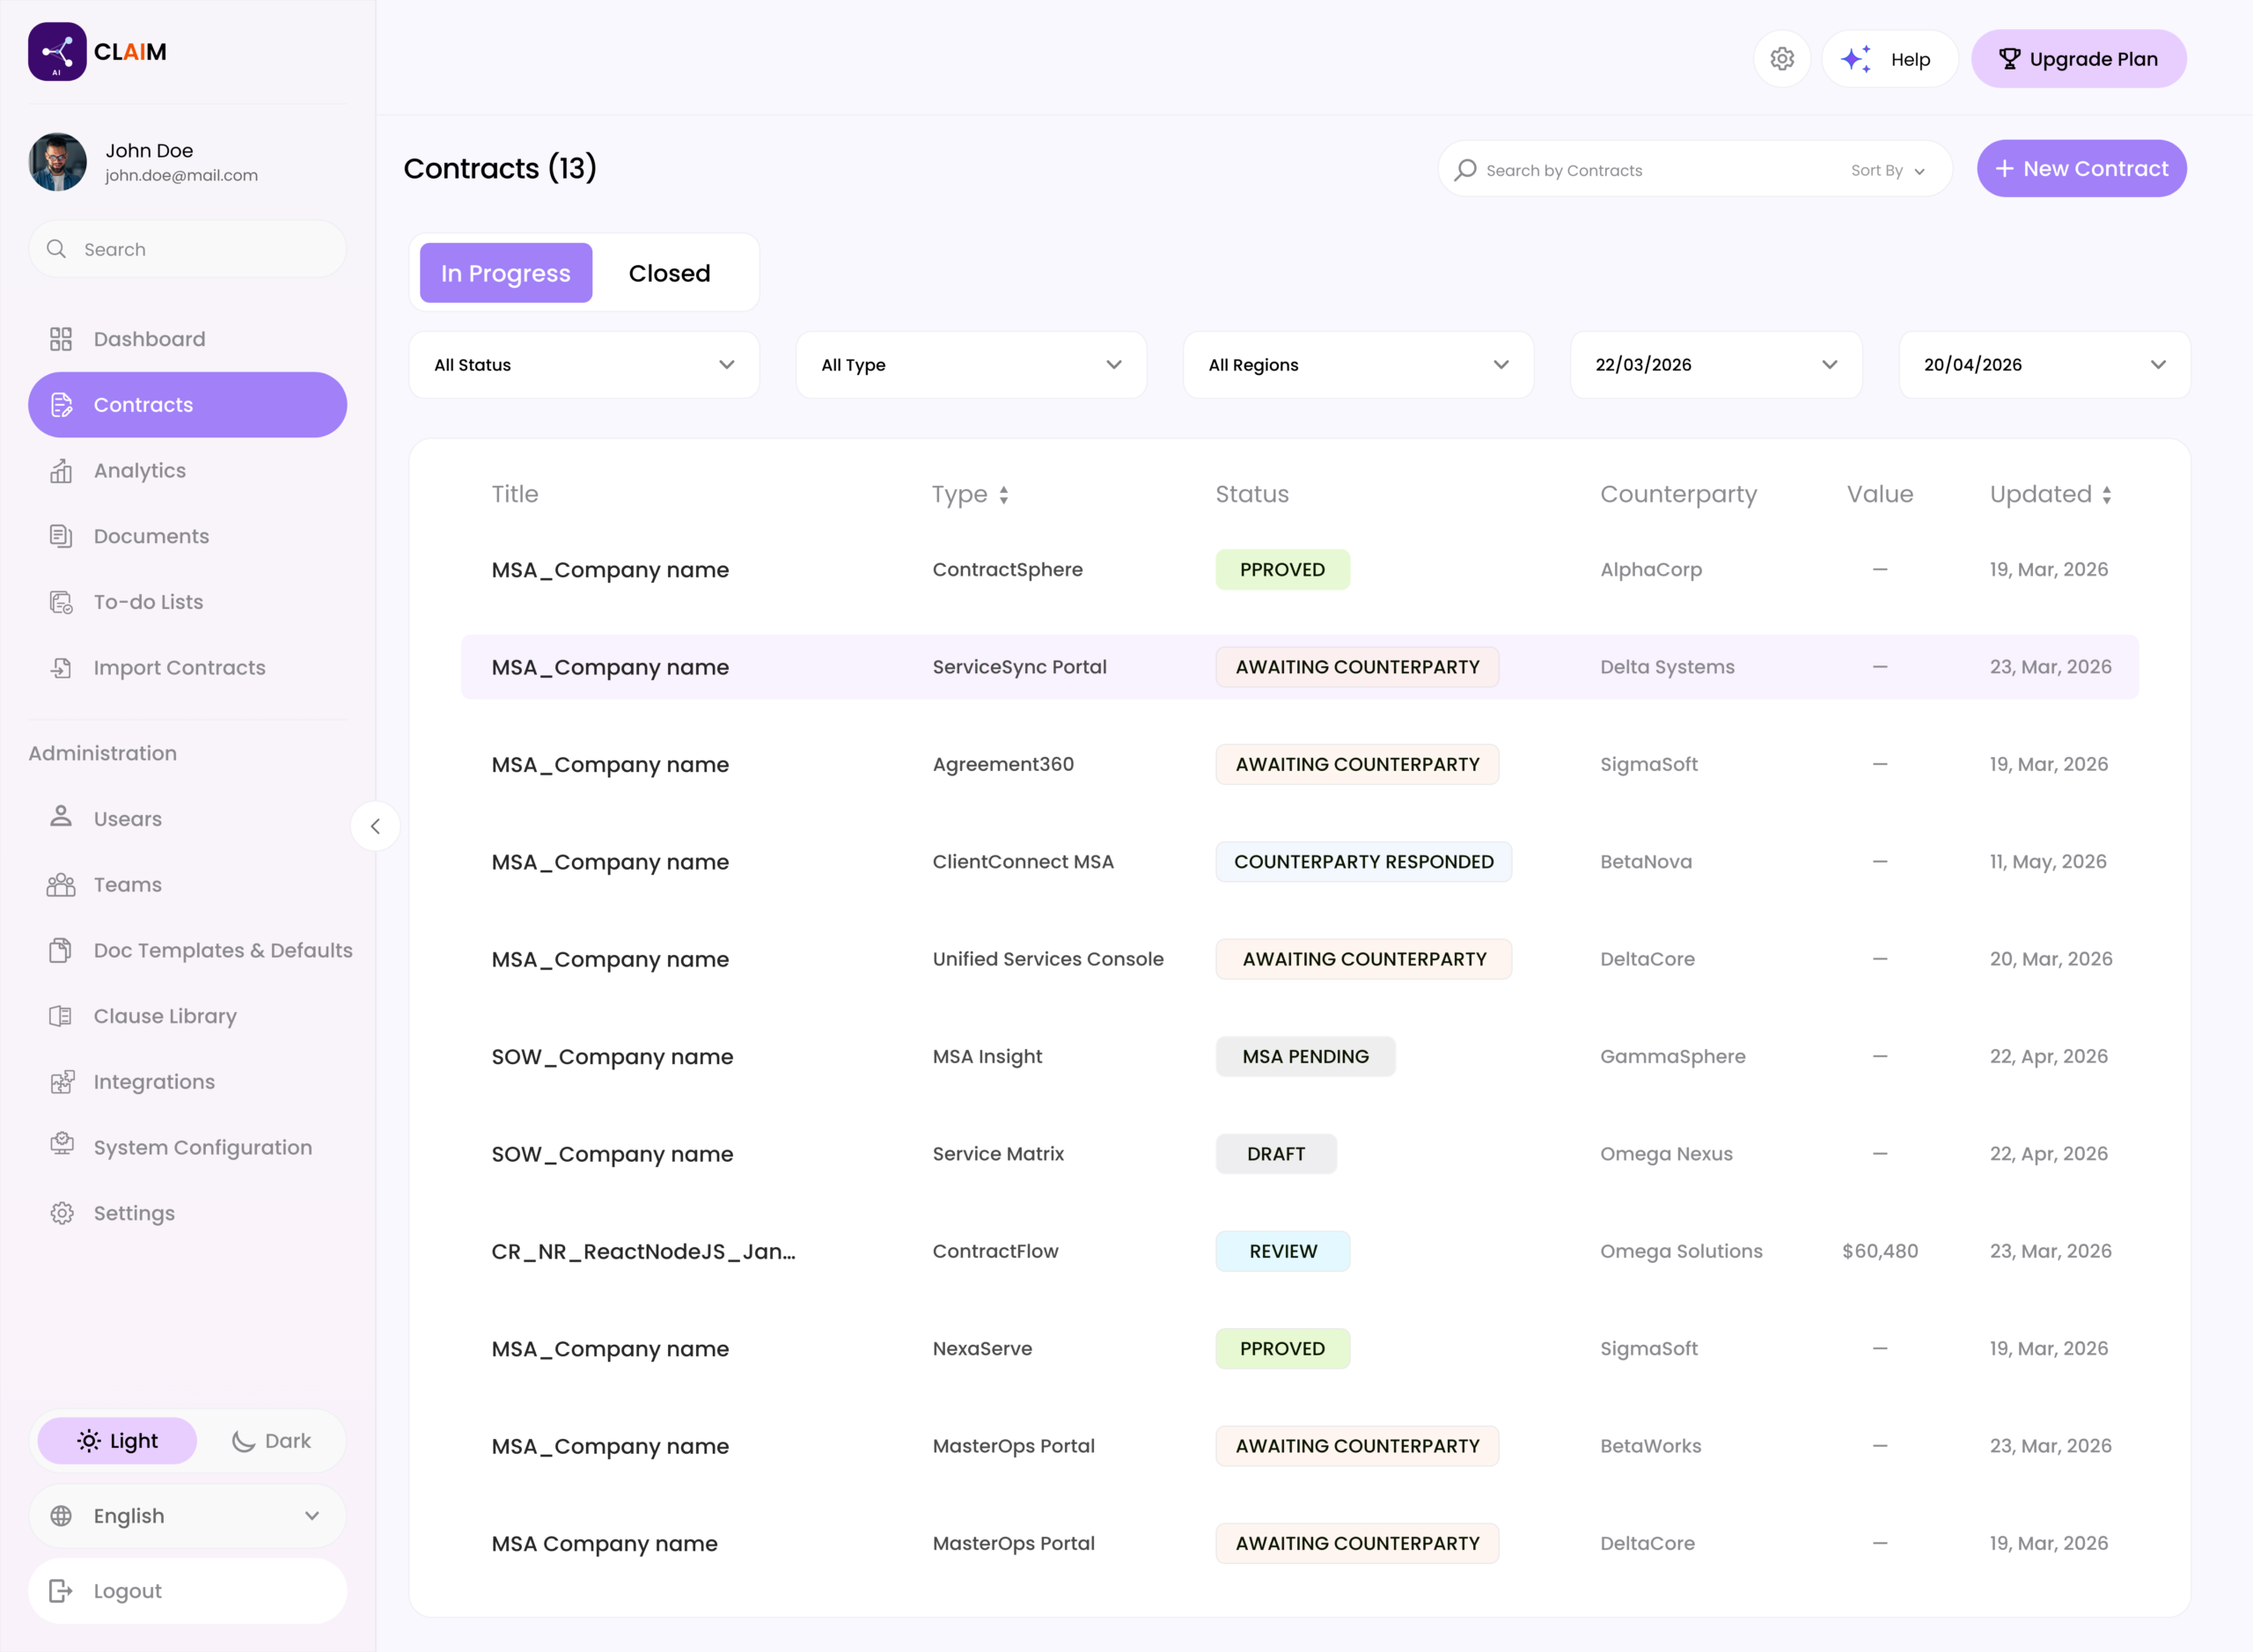The height and width of the screenshot is (1652, 2253).
Task: Open the All Regions filter dropdown
Action: click(x=1358, y=365)
